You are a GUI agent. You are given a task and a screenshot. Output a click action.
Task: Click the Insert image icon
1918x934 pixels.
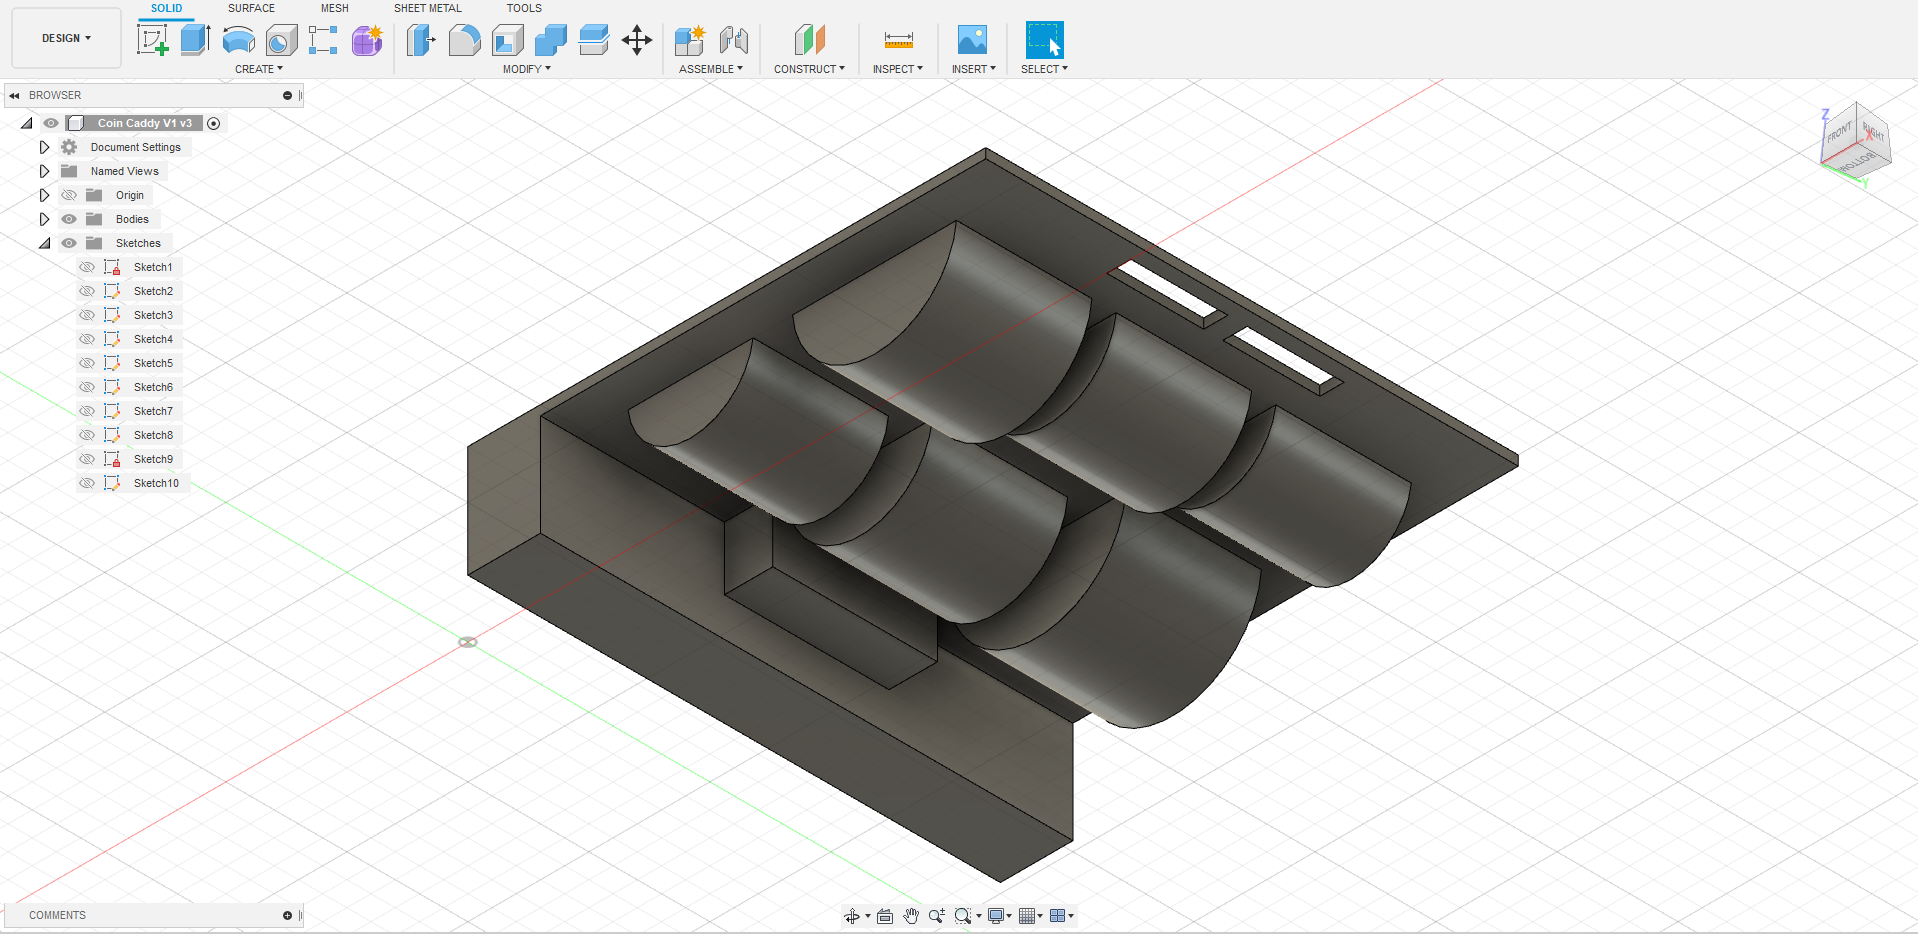click(972, 40)
